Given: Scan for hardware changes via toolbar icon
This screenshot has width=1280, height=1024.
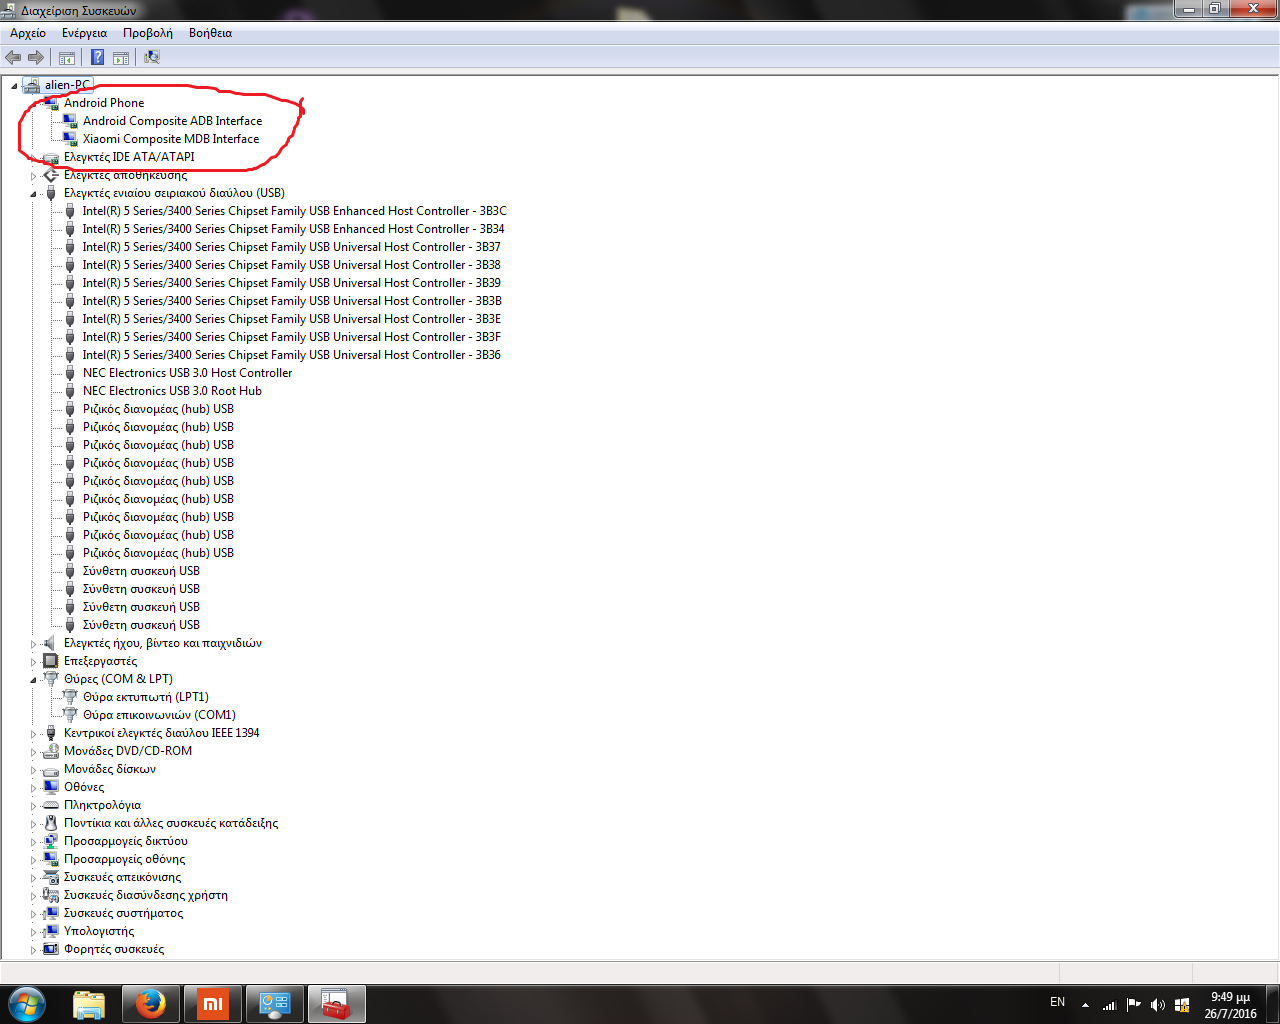Looking at the screenshot, I should pyautogui.click(x=152, y=57).
